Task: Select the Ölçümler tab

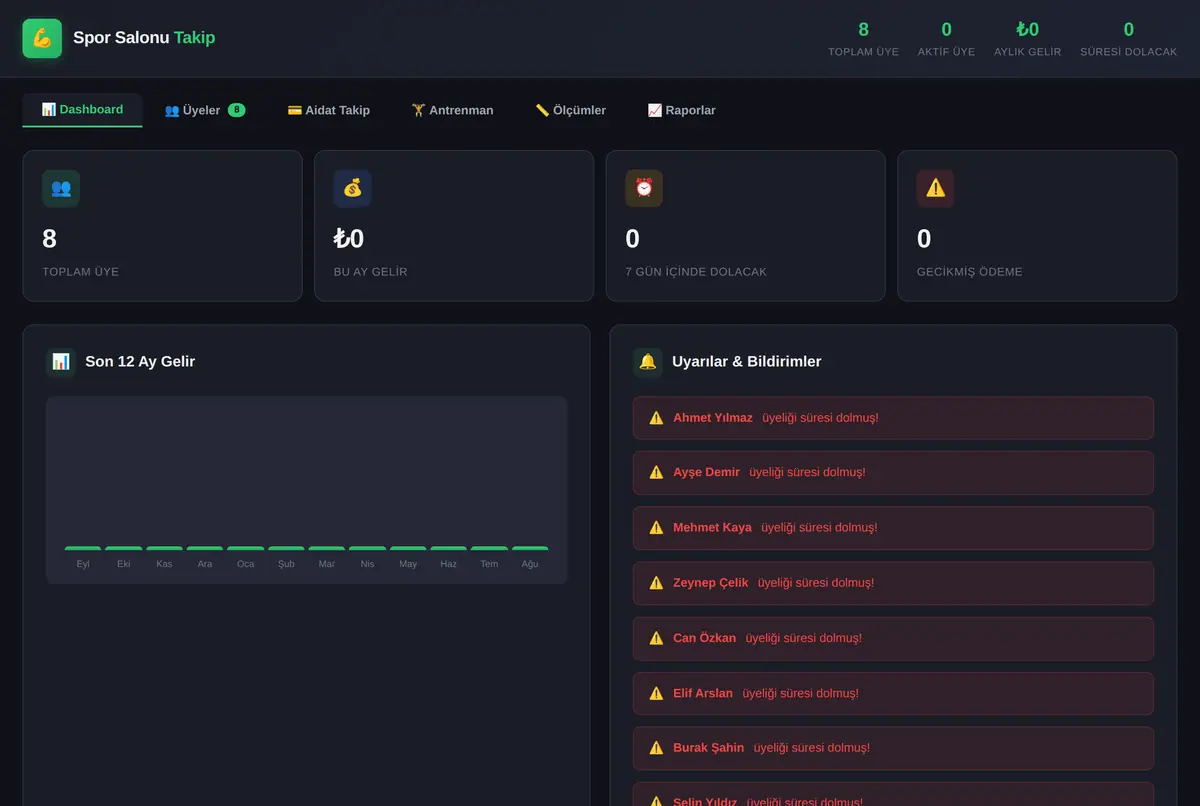Action: tap(570, 110)
